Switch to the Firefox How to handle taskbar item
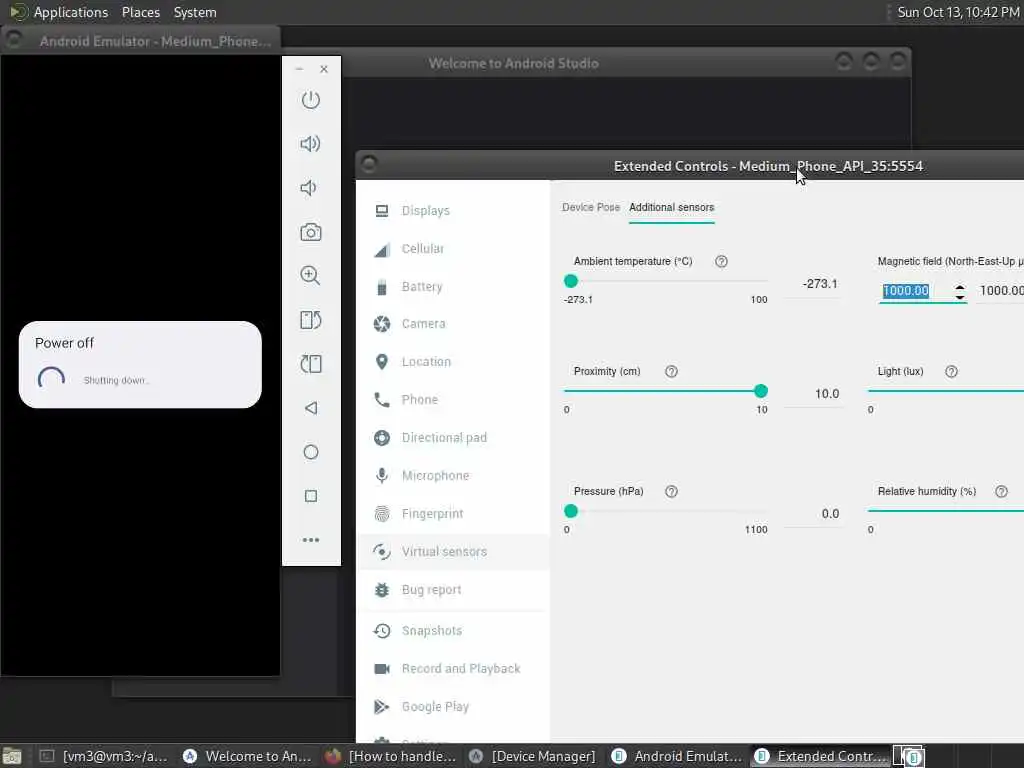The image size is (1024, 768). coord(391,756)
